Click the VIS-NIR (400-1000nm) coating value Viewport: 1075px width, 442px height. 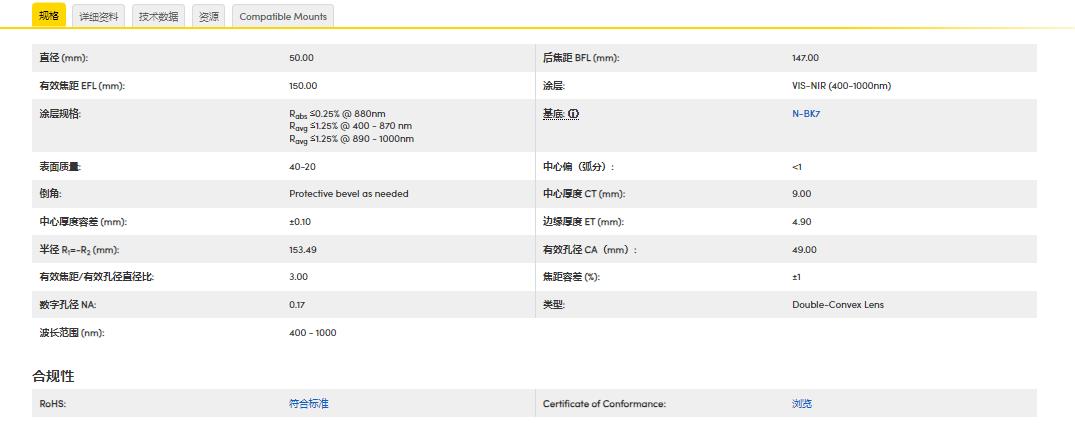[841, 86]
